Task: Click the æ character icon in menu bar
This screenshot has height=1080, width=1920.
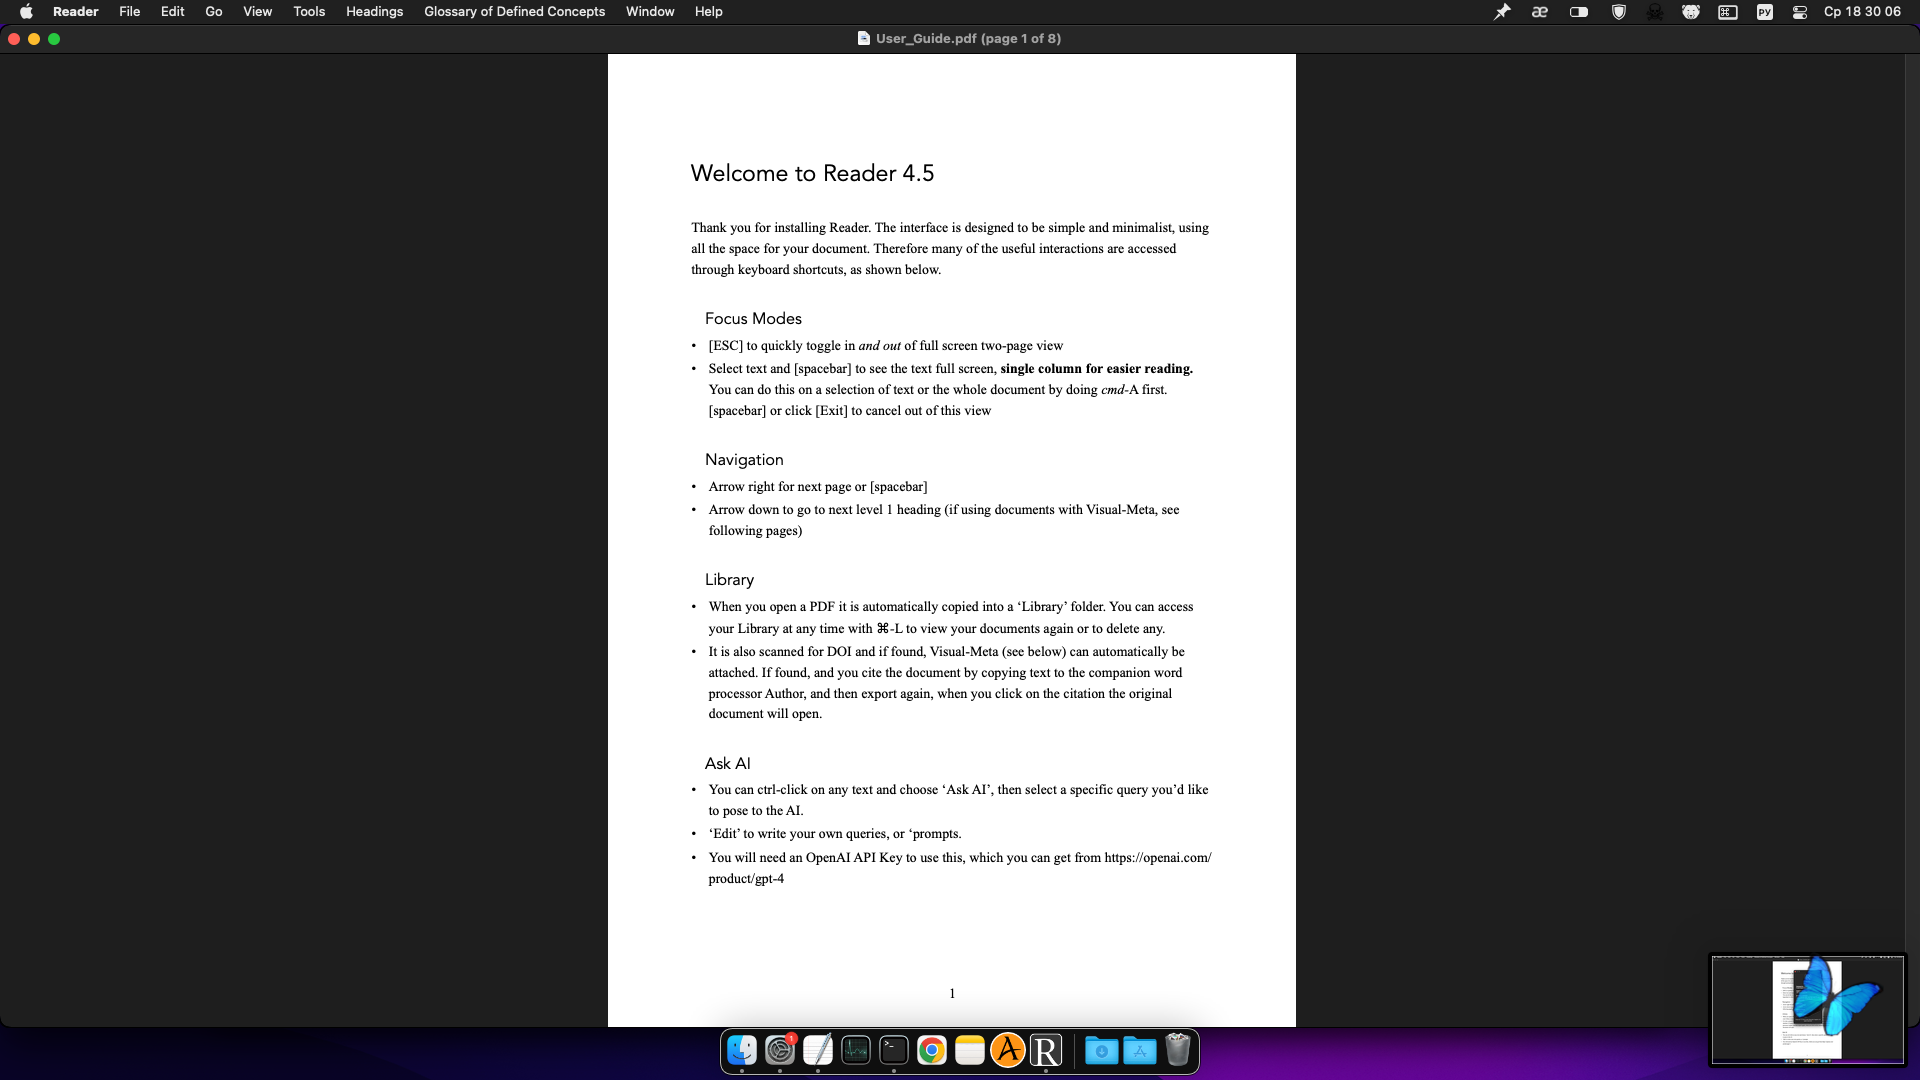Action: [1540, 12]
